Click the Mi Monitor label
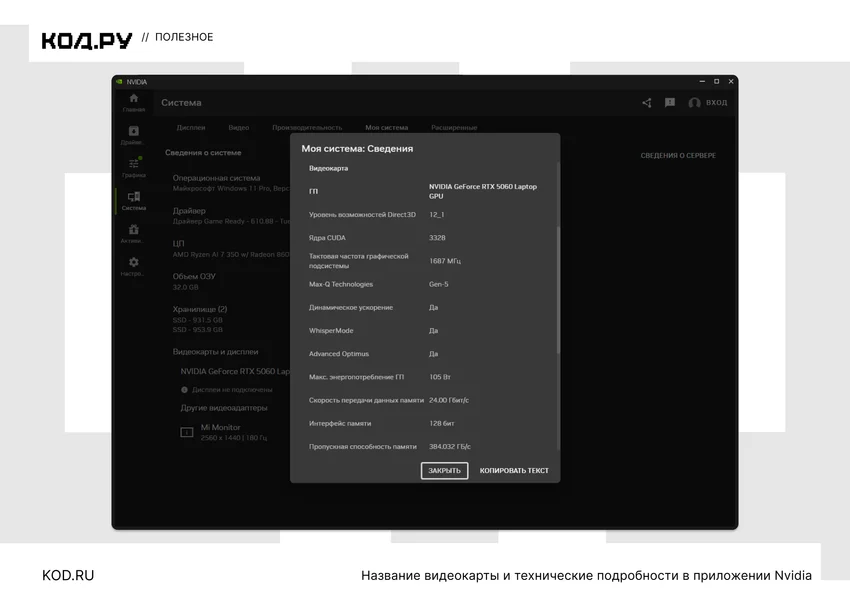This screenshot has height=605, width=850. [220, 427]
